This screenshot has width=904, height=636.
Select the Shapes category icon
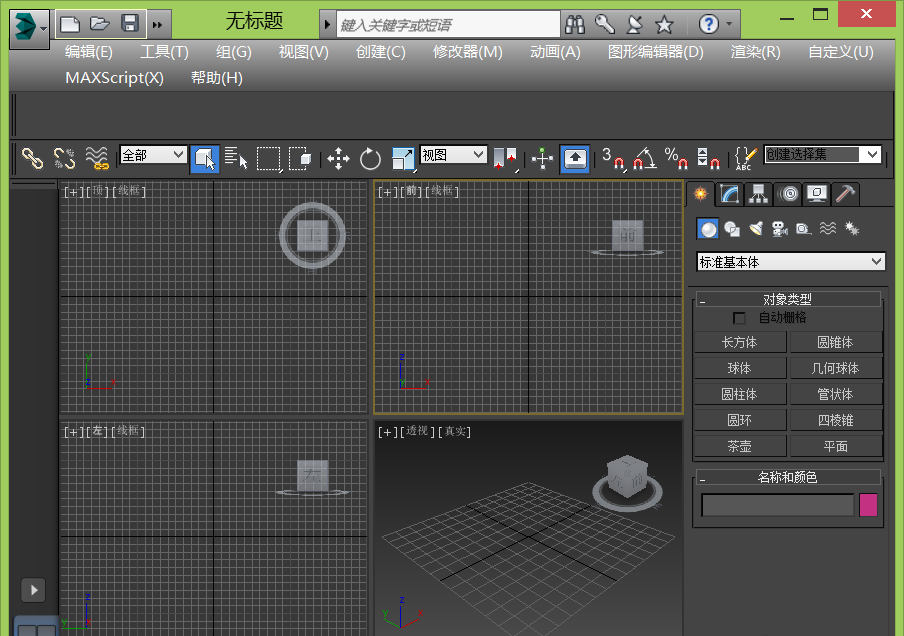coord(732,229)
